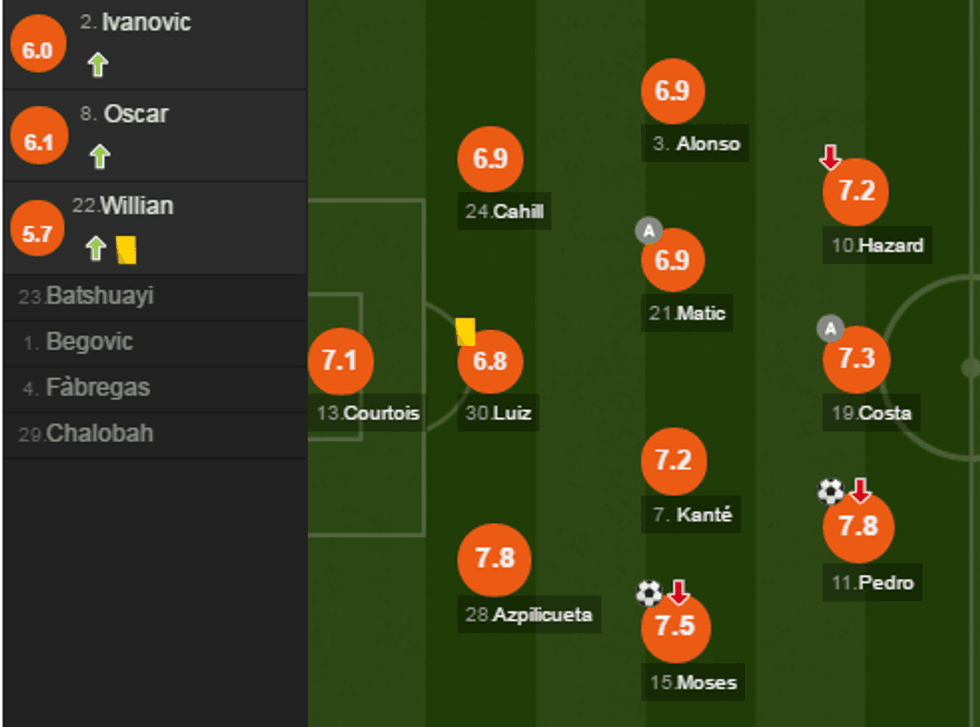Click Ivanovic's green substitution arrow
980x727 pixels.
point(97,65)
